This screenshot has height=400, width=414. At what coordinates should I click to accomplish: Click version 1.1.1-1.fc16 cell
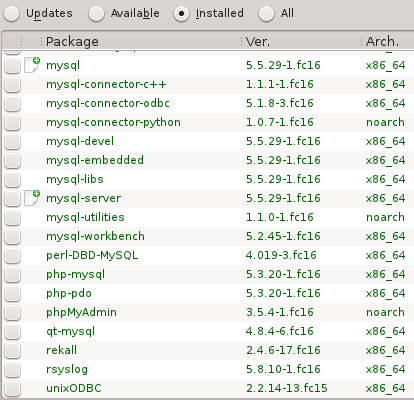tap(280, 84)
